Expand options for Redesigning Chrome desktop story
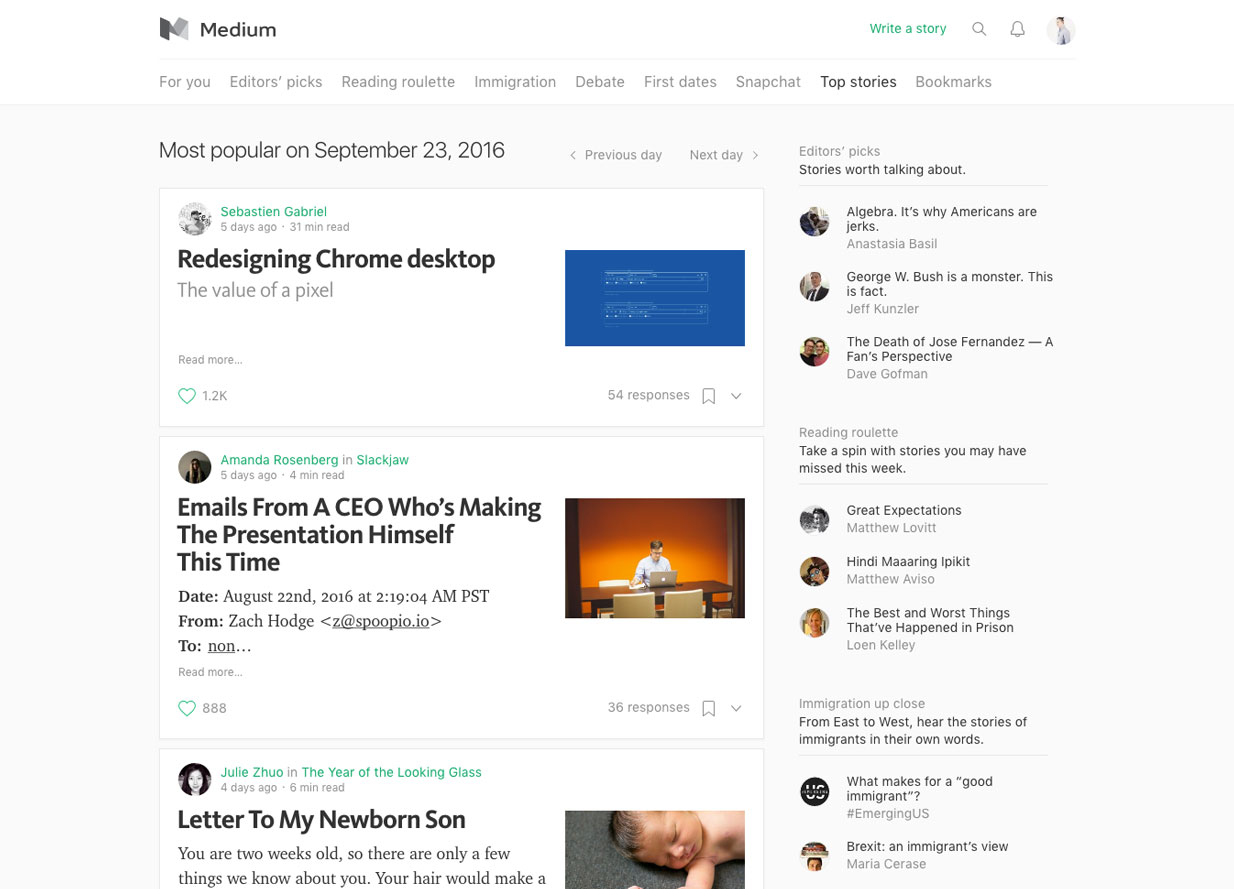Screen dimensions: 1234x889 [736, 396]
